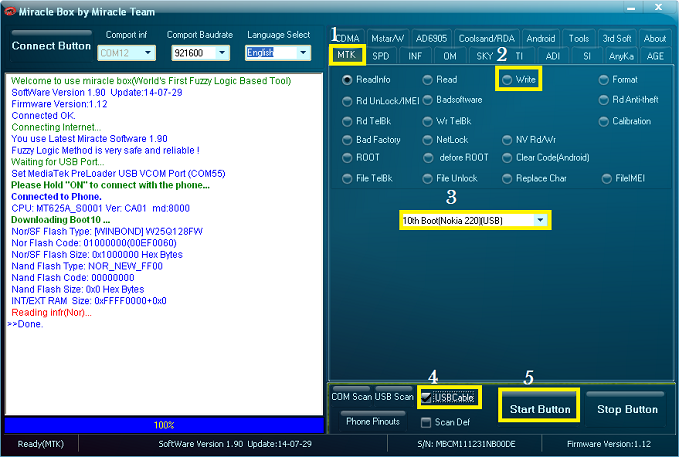Click the Connect Button
The width and height of the screenshot is (679, 457).
click(51, 45)
